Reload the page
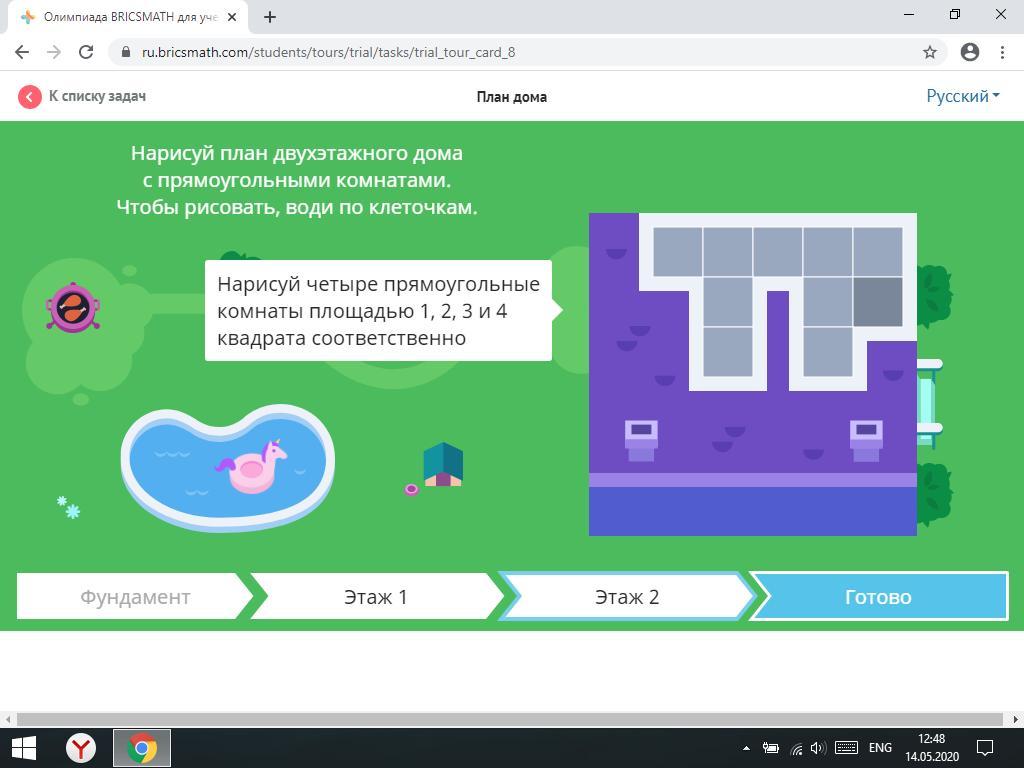This screenshot has height=768, width=1024. tap(86, 52)
